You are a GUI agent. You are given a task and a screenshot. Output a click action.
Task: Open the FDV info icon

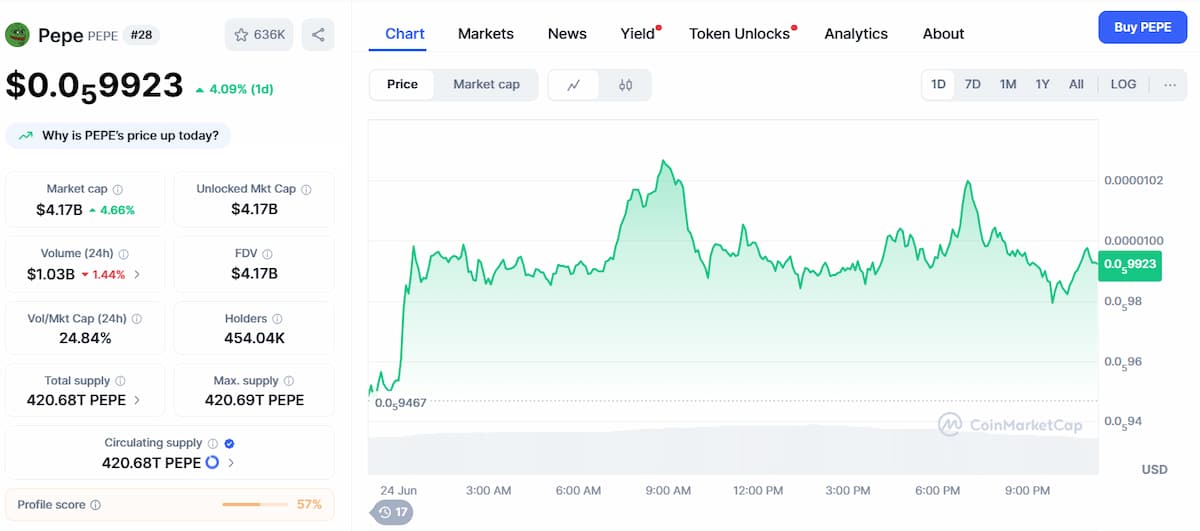point(268,254)
